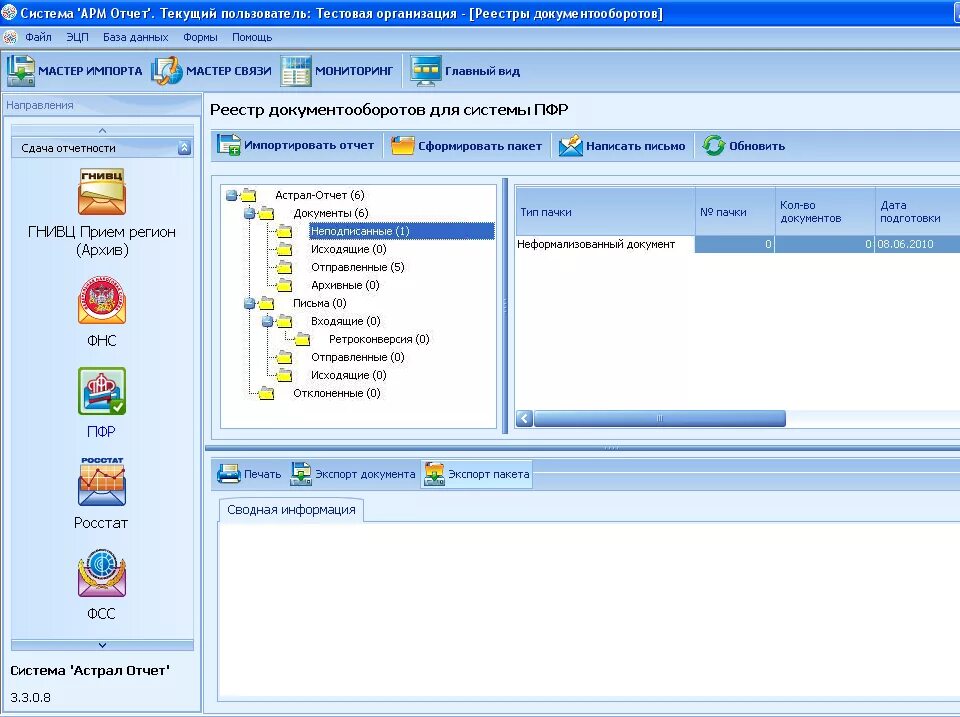Click the table scrollbar left arrow
This screenshot has width=960, height=717.
point(525,419)
